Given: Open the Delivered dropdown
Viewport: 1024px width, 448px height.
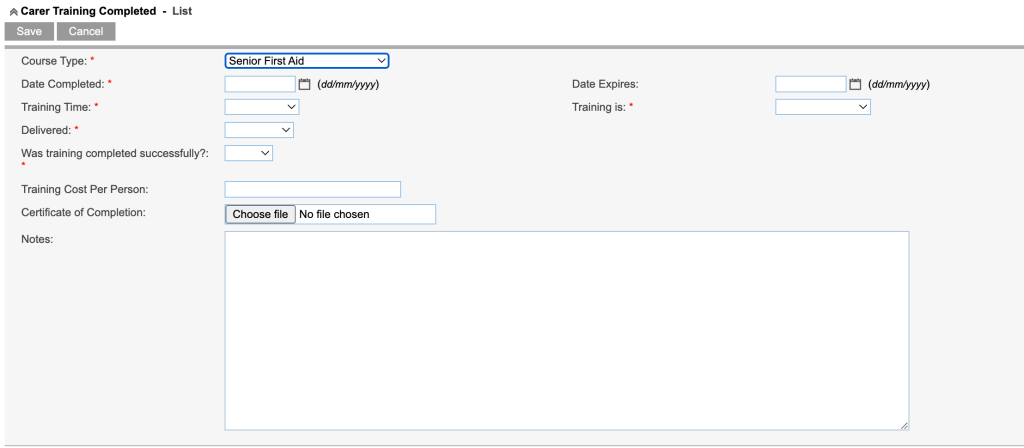Looking at the screenshot, I should point(259,130).
